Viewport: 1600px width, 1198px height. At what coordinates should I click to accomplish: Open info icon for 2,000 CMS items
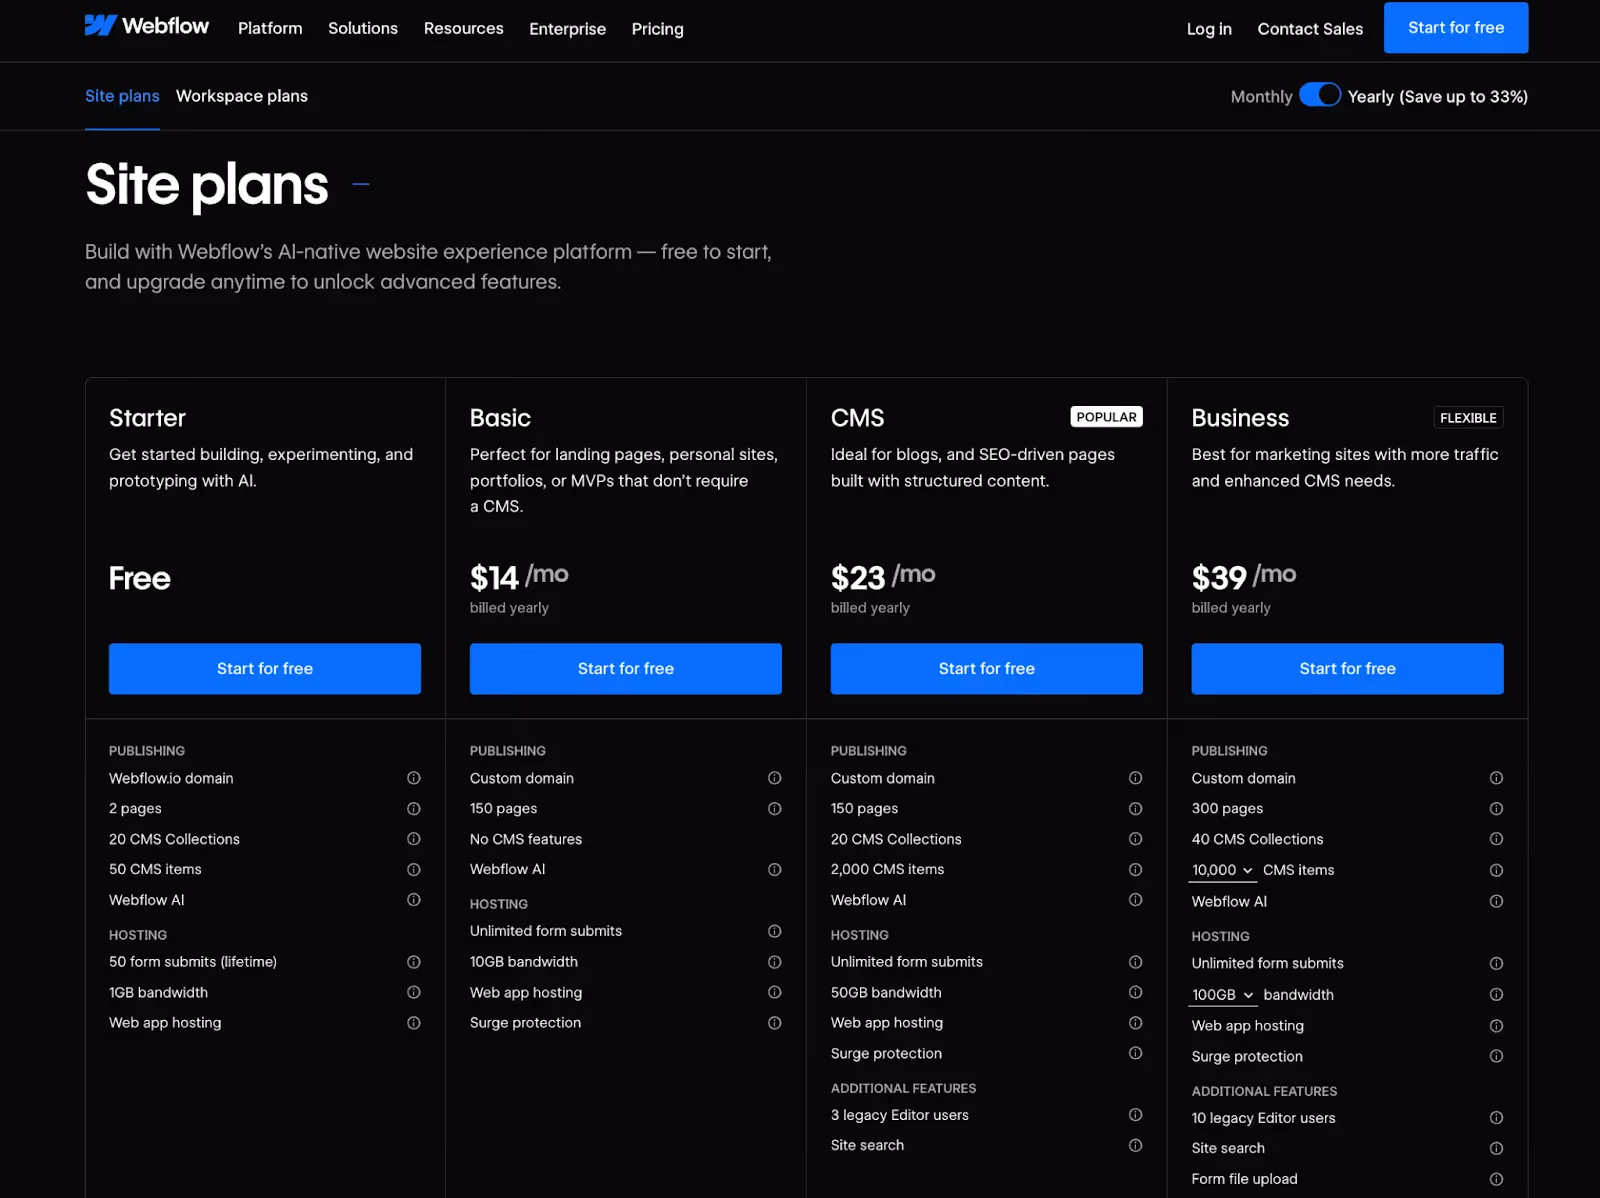1136,870
